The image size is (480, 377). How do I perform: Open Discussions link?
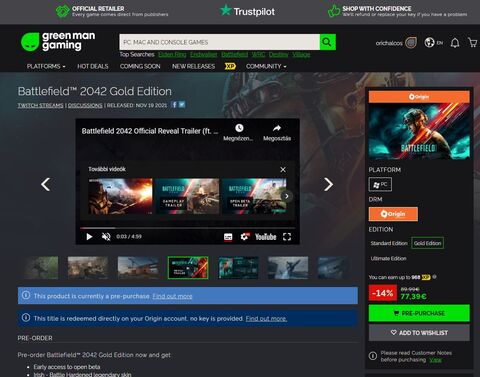pyautogui.click(x=85, y=105)
